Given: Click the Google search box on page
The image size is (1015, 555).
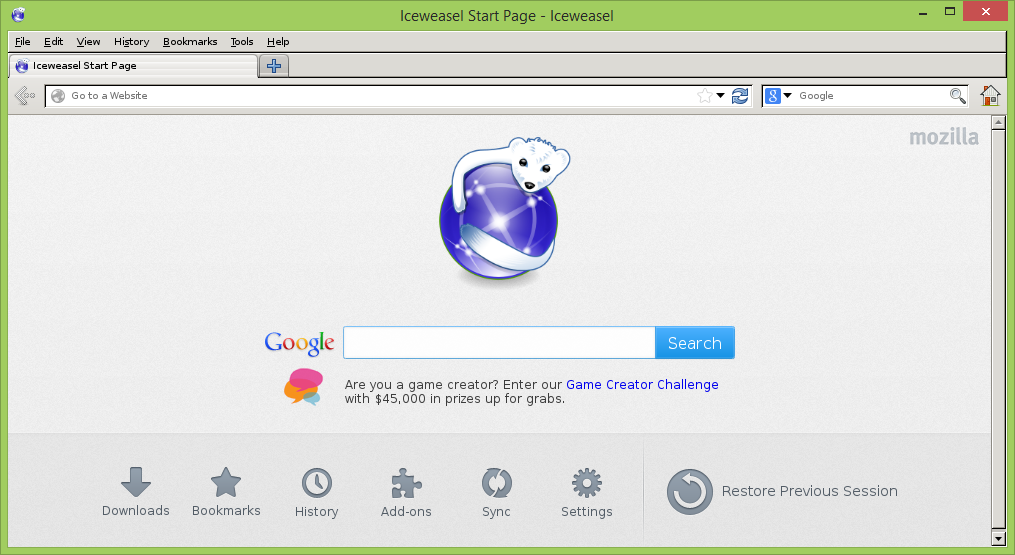Looking at the screenshot, I should coord(499,343).
